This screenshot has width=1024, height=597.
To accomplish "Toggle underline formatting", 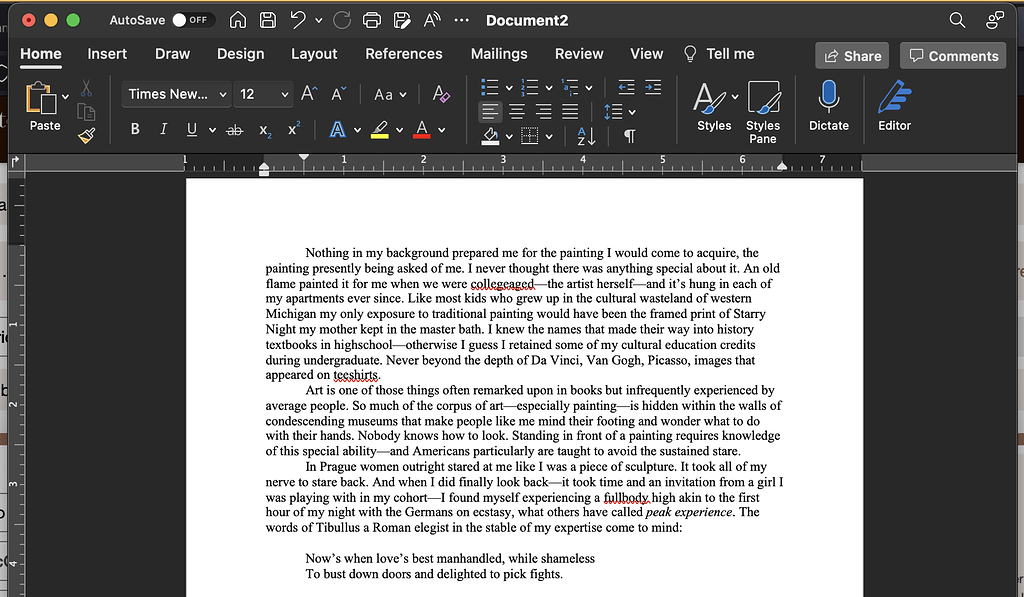I will point(191,129).
